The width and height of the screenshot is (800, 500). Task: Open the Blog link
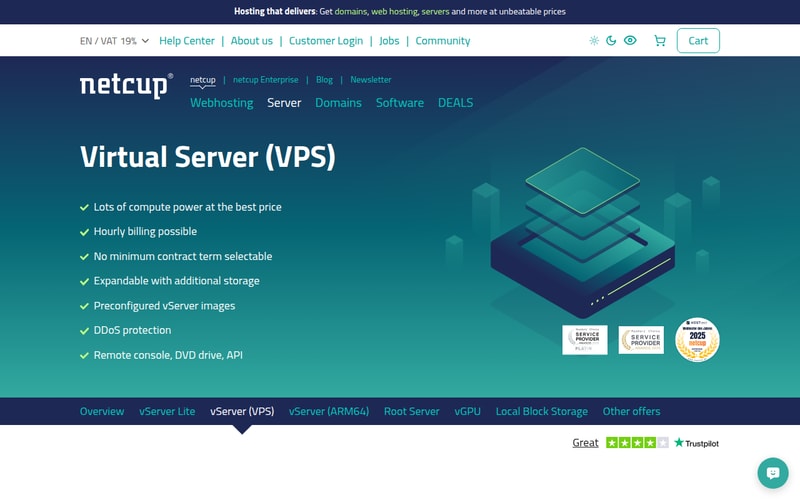[324, 80]
